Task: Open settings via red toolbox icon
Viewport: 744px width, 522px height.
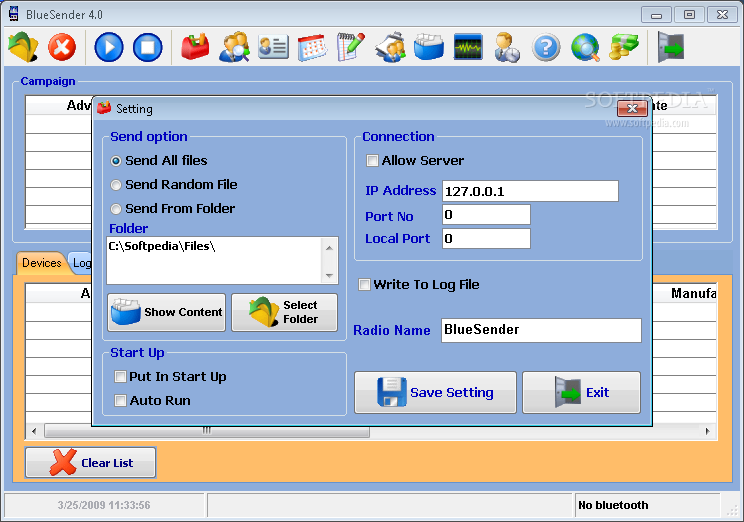Action: pyautogui.click(x=195, y=47)
